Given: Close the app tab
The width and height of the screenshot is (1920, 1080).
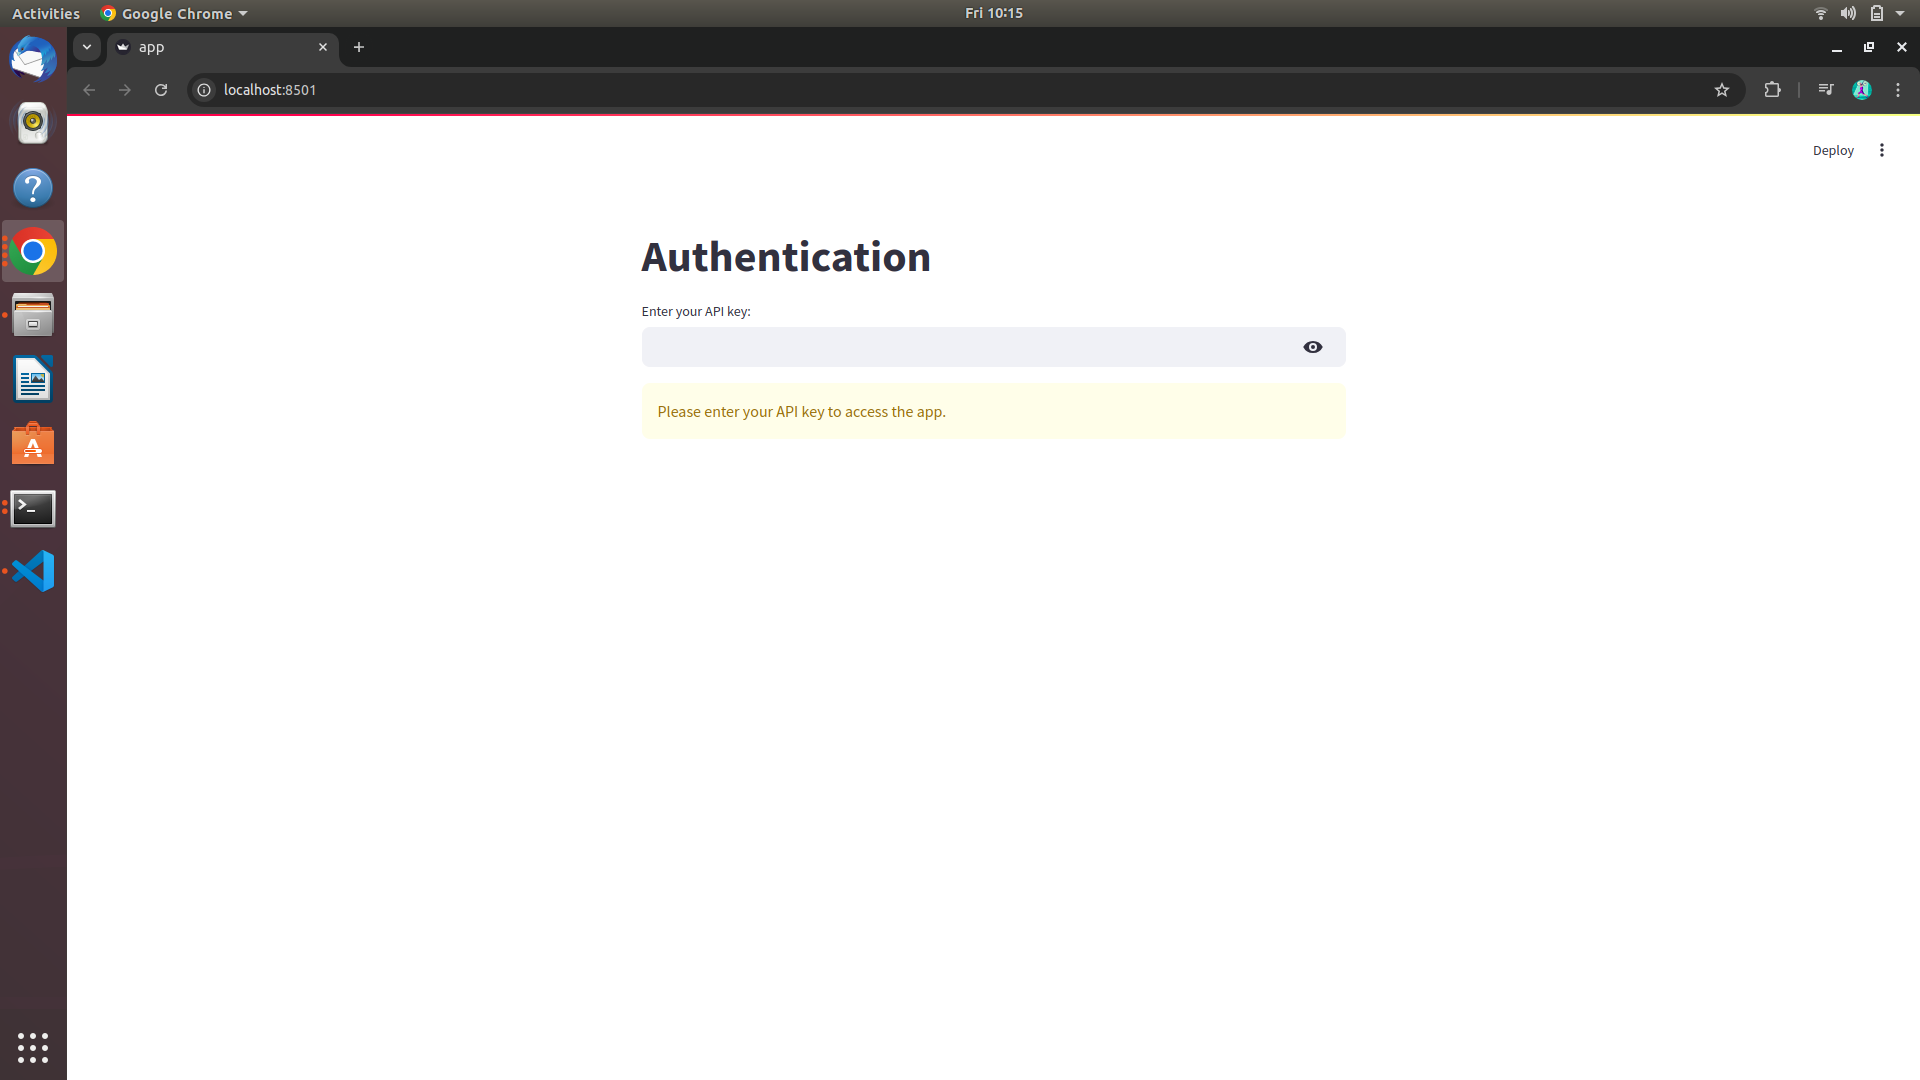Looking at the screenshot, I should pyautogui.click(x=323, y=47).
